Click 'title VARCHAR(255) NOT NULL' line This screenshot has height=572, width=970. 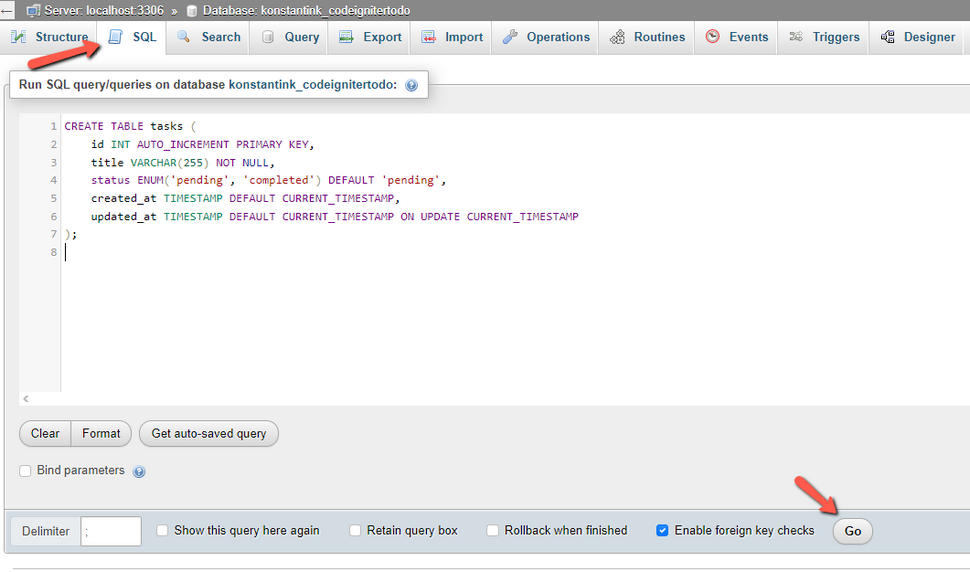click(182, 163)
